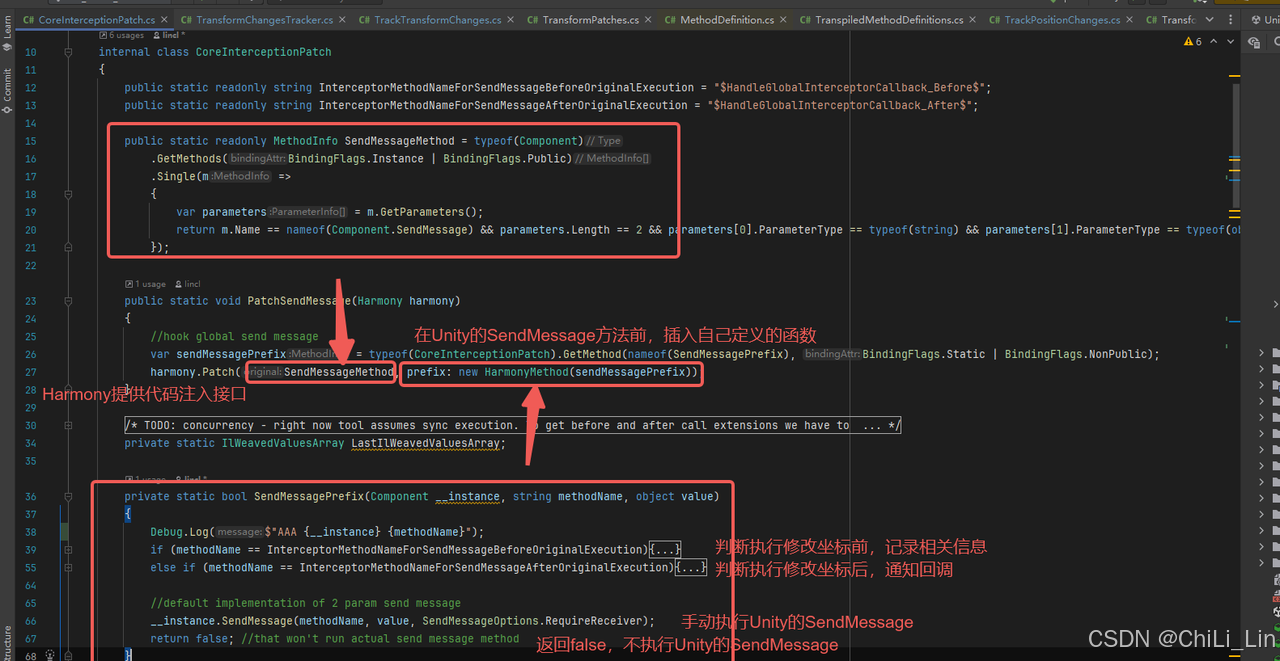
Task: Expand folded block after Before execution check
Action: click(x=666, y=549)
